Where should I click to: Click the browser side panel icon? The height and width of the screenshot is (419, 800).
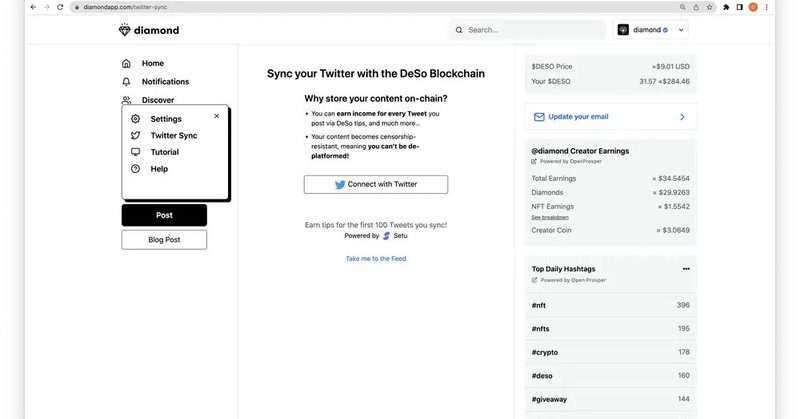[x=739, y=7]
